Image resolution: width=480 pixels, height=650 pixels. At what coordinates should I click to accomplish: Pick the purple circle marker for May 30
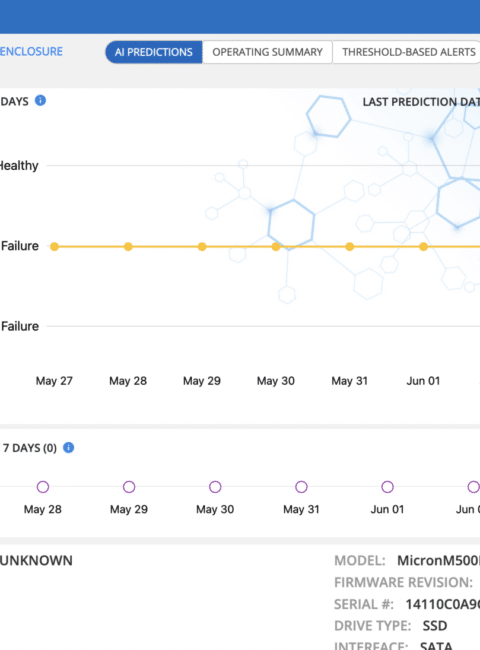click(x=215, y=487)
